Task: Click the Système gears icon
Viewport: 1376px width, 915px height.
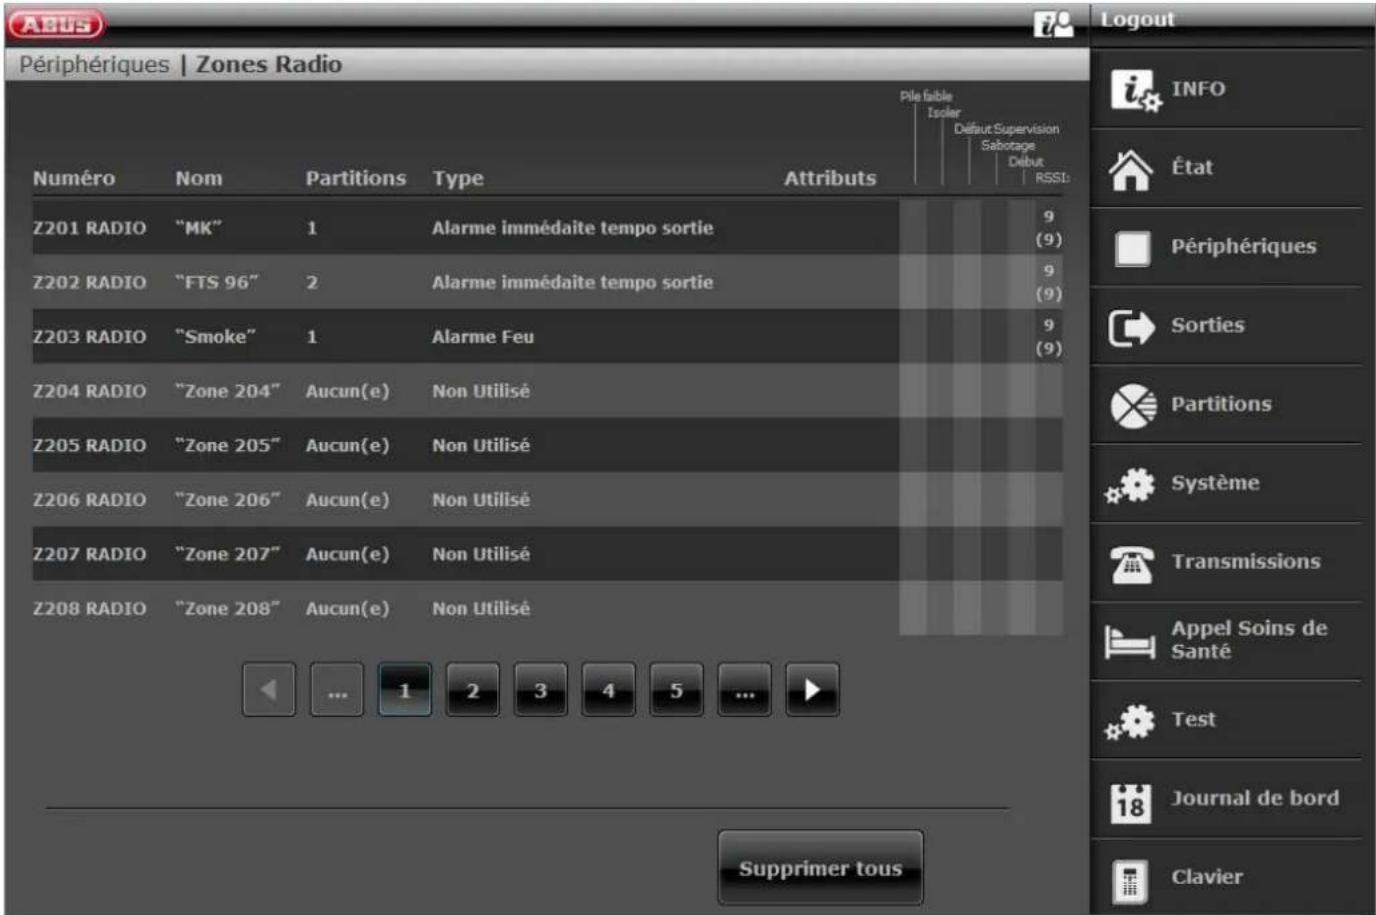Action: 1130,485
